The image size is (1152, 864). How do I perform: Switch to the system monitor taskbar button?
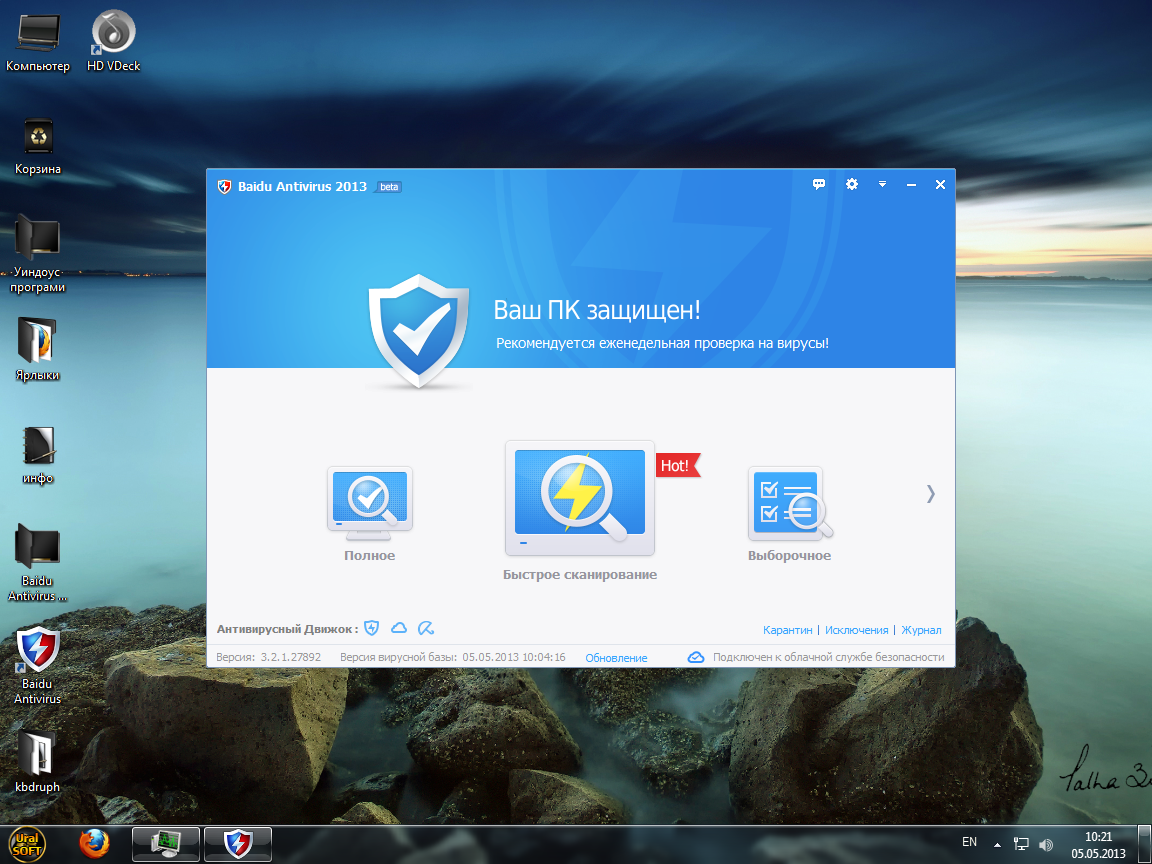(166, 844)
